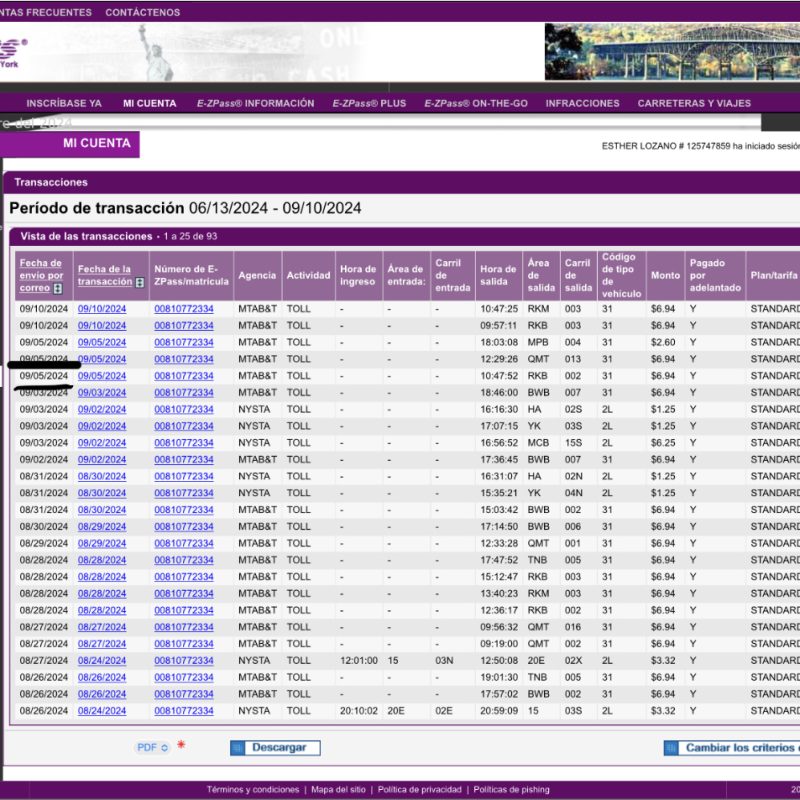Click the icon on the Cambiar los criterios button
The height and width of the screenshot is (800, 800).
(671, 748)
